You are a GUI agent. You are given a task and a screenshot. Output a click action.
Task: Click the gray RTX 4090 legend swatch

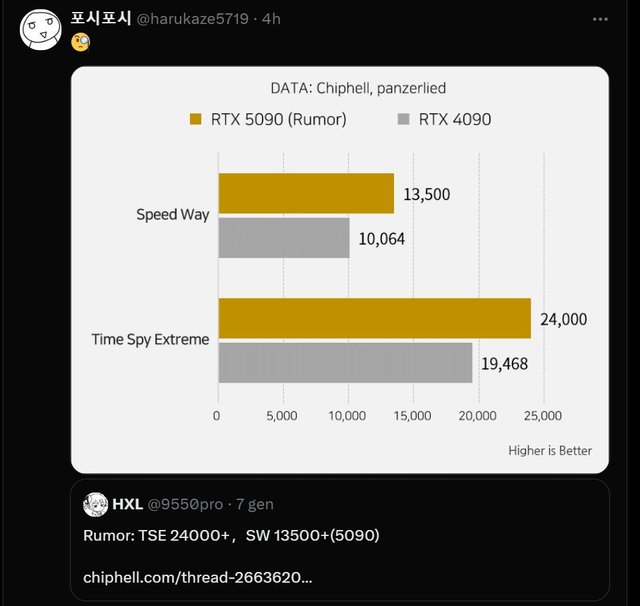404,120
